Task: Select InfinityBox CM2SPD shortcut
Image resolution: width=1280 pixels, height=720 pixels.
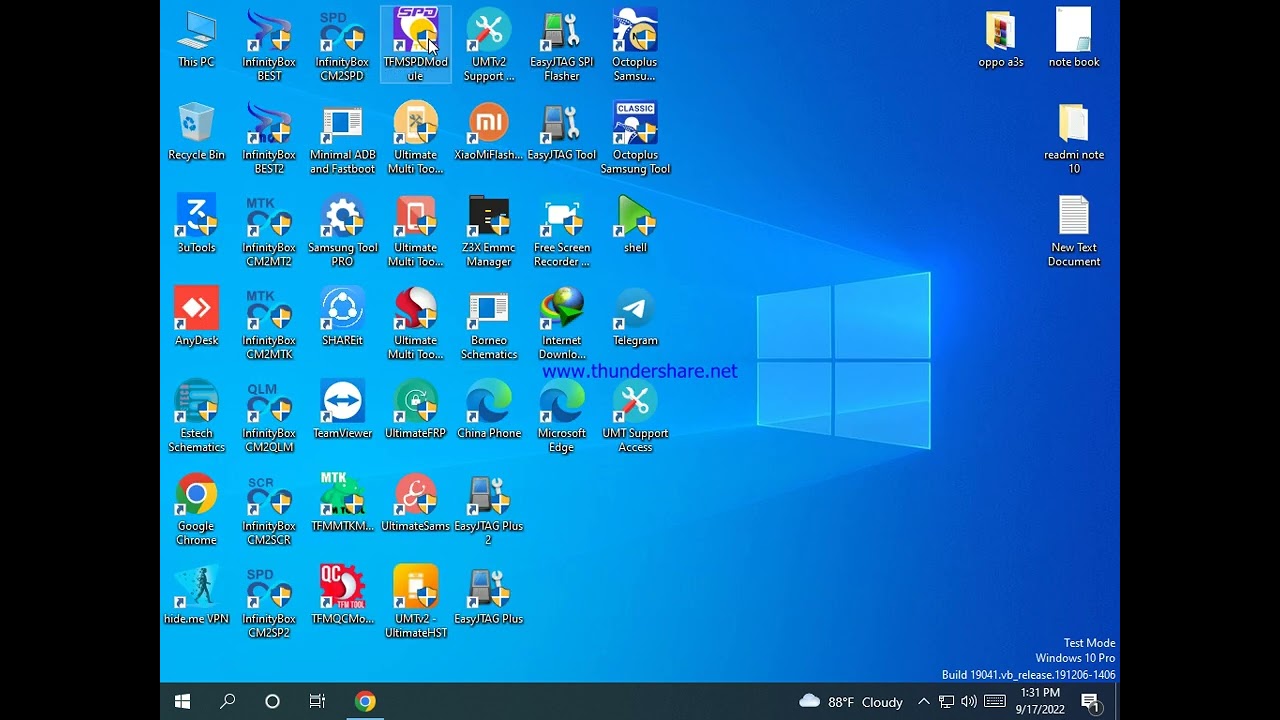Action: (x=342, y=46)
